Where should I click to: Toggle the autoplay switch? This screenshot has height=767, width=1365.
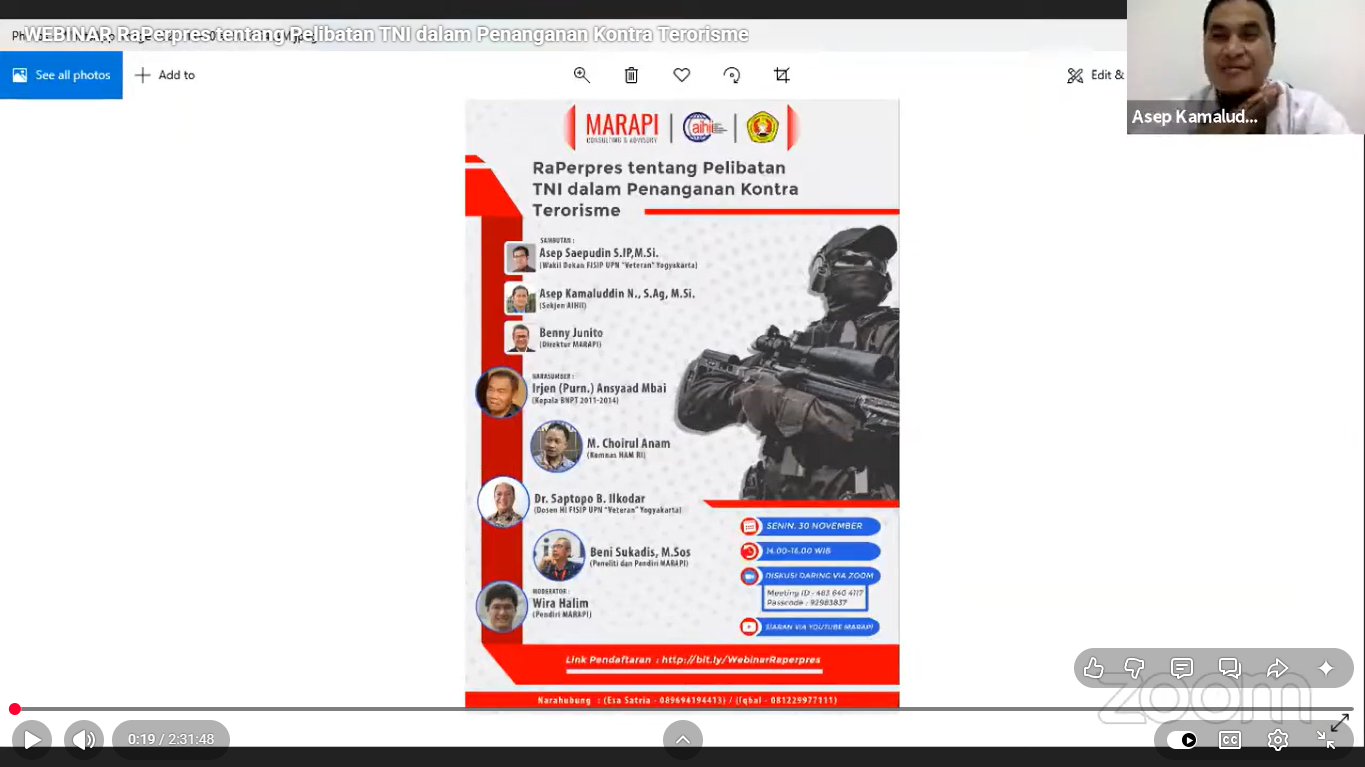[x=1182, y=740]
